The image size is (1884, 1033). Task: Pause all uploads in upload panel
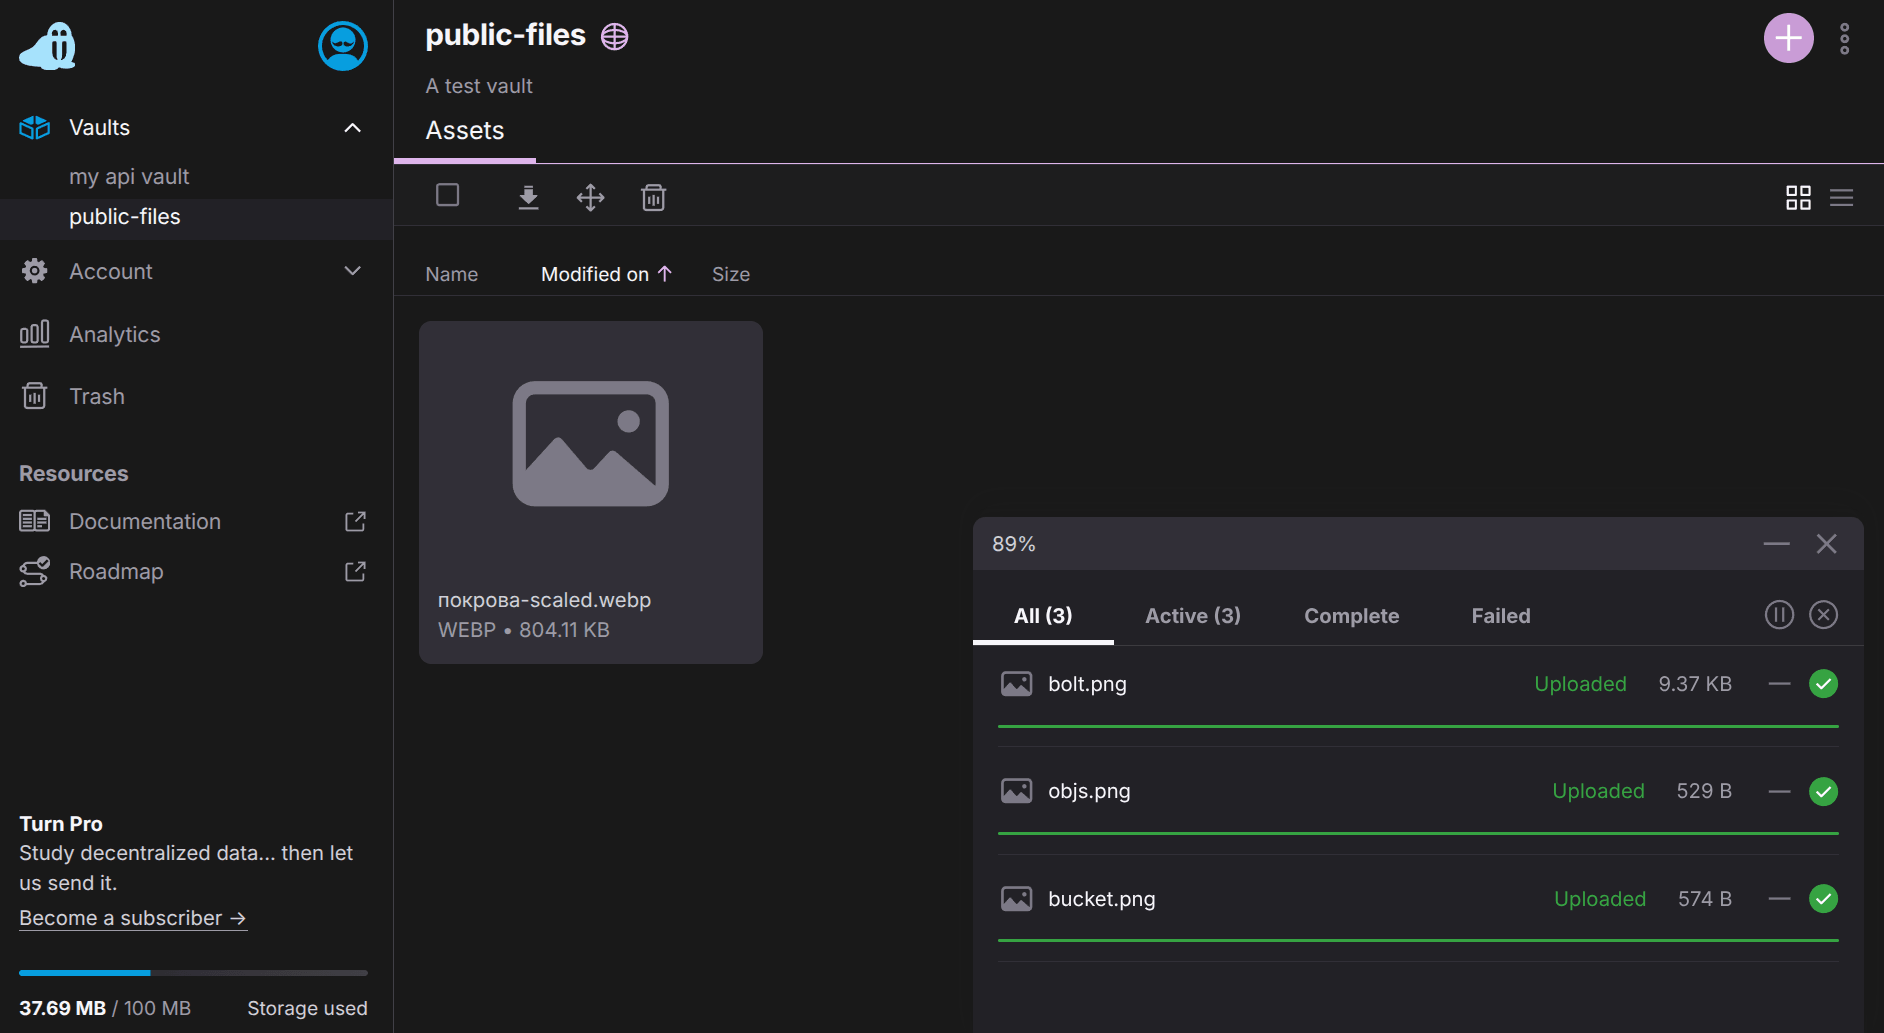coord(1779,615)
